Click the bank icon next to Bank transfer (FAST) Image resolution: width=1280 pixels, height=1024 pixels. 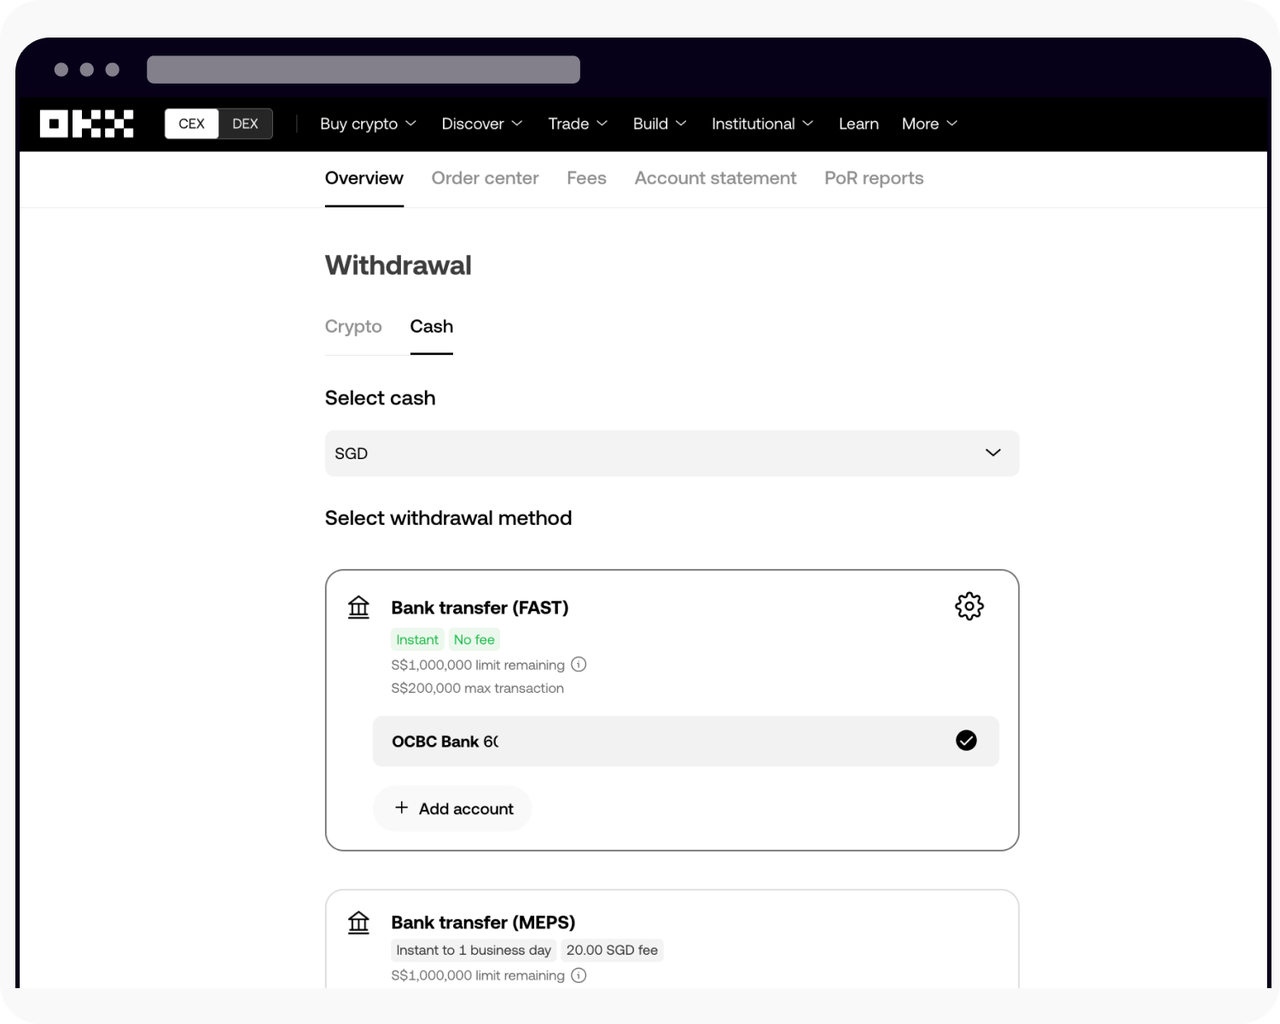pyautogui.click(x=358, y=606)
